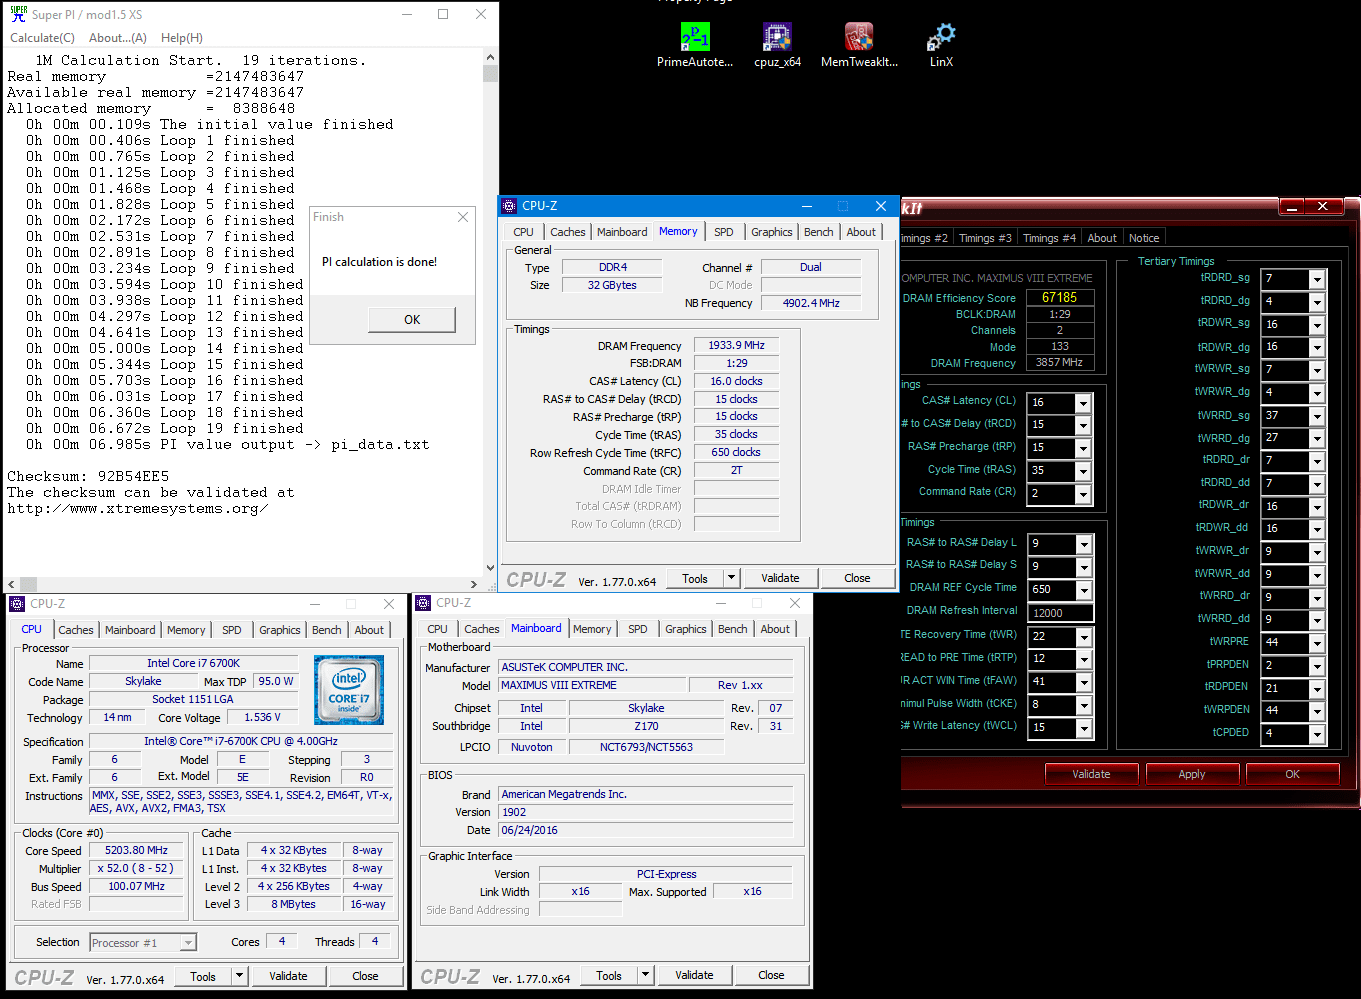
Task: Open SPD tab in Mainboard CPU-Z window
Action: [638, 629]
